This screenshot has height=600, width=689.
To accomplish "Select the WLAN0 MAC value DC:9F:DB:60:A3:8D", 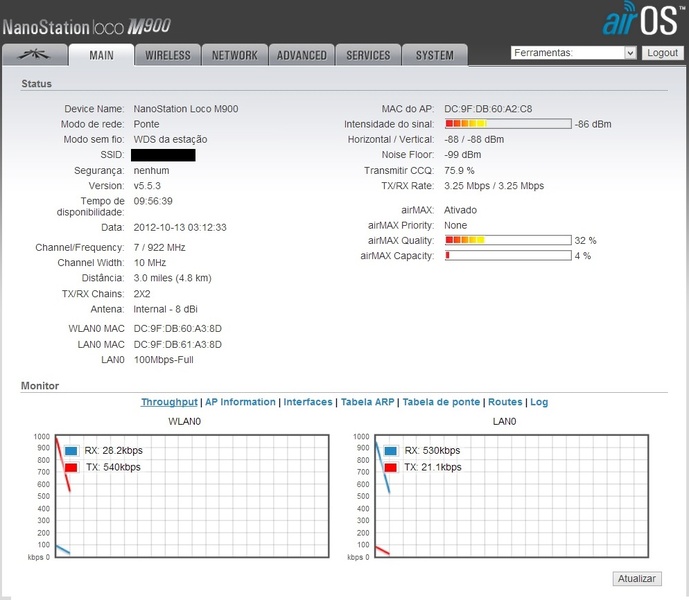I will point(178,328).
